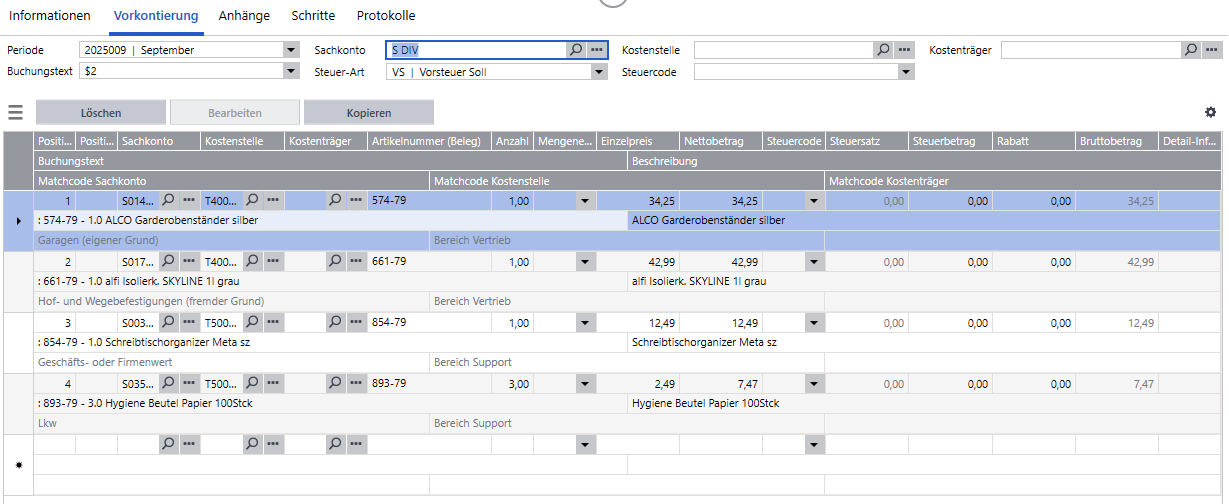Expand the Steuer-Art dropdown
Viewport: 1229px width, 504px height.
click(x=599, y=72)
